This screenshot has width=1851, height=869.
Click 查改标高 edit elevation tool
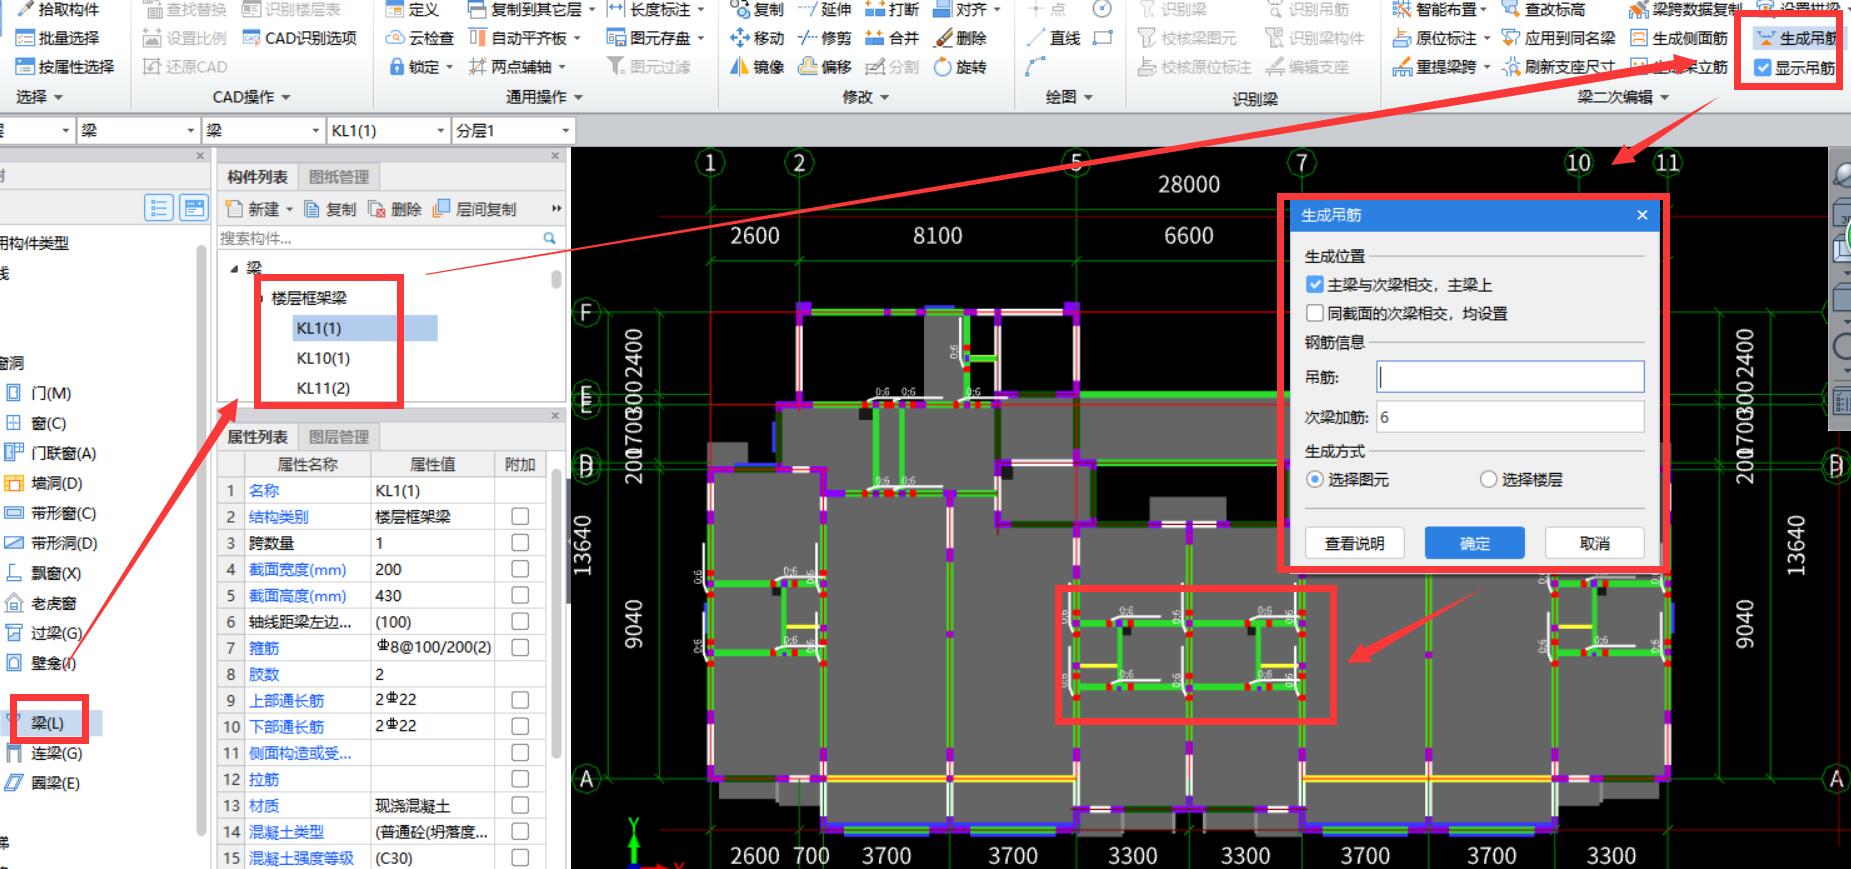(1544, 10)
